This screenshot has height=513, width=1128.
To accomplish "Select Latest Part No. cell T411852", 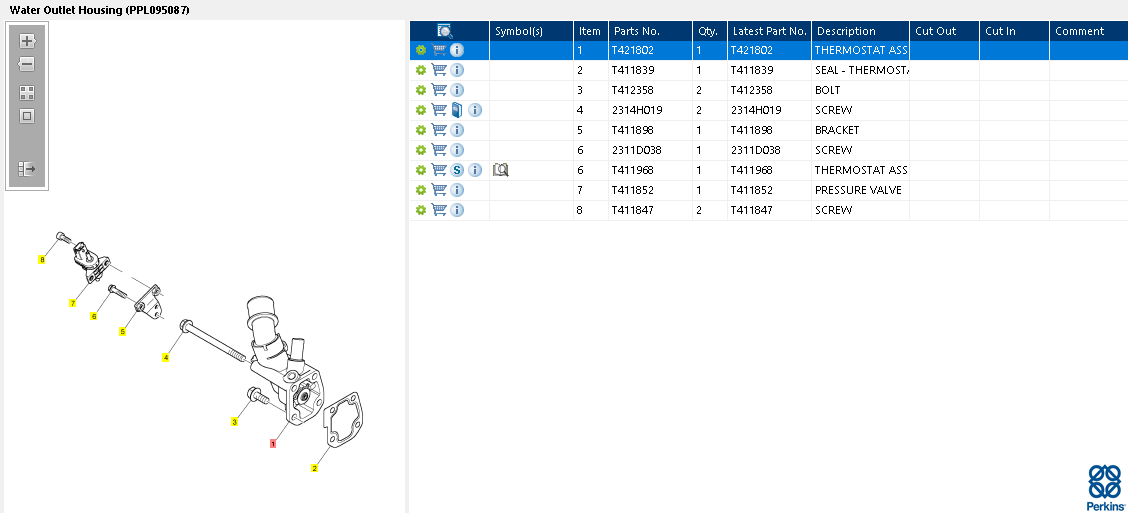I will click(x=769, y=190).
